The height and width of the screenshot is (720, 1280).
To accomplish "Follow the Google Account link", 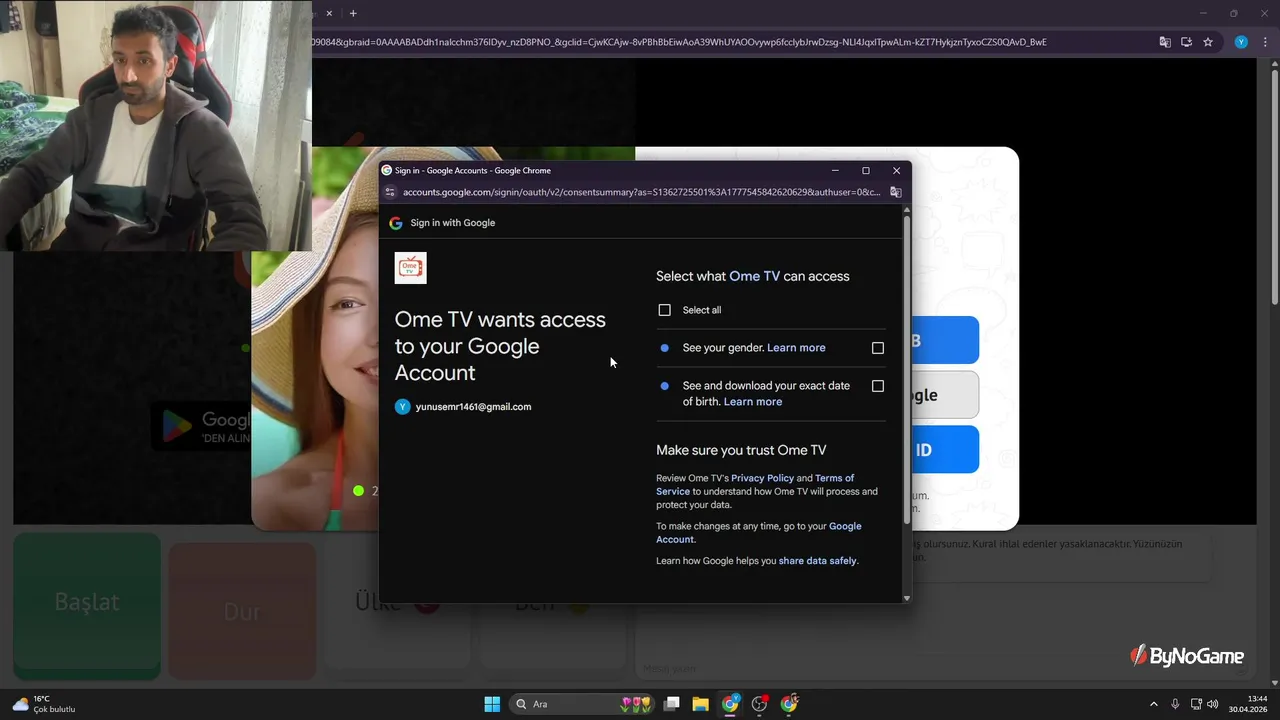I will [758, 533].
